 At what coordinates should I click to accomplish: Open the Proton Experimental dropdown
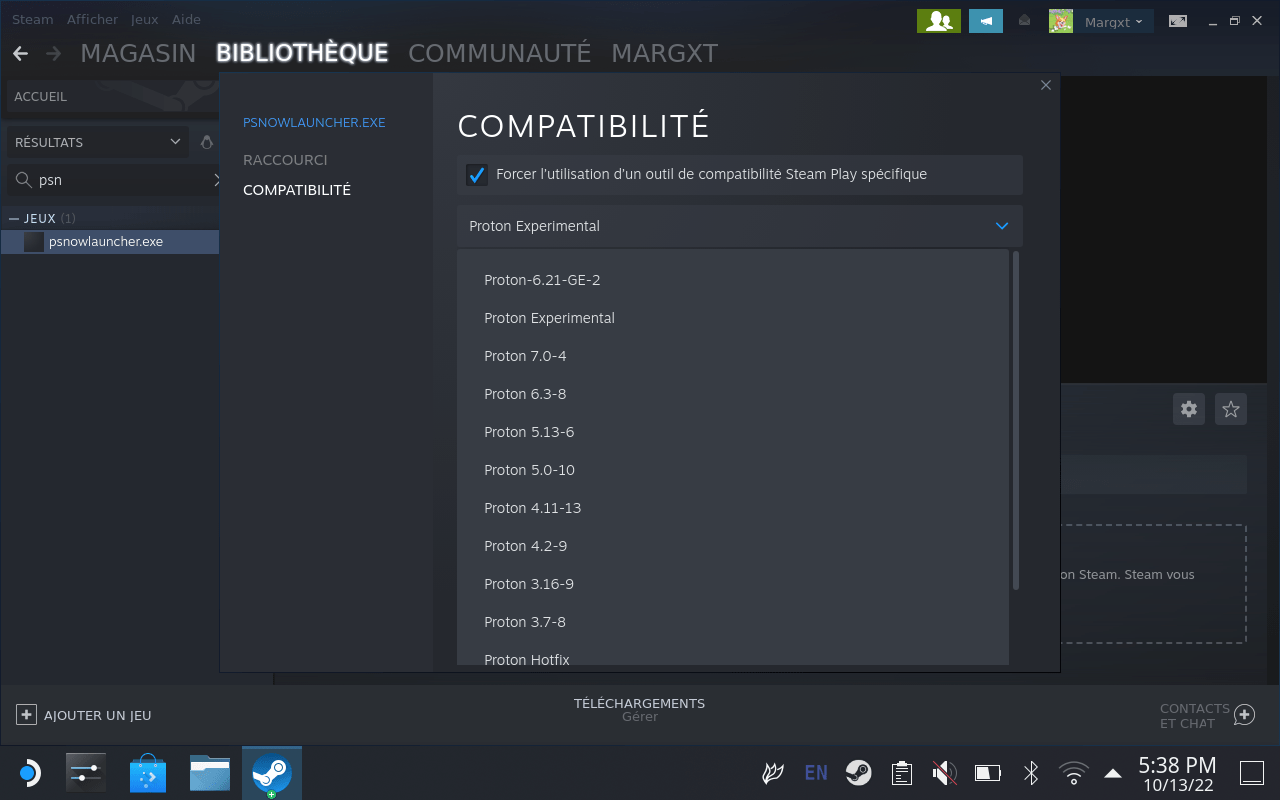tap(740, 226)
